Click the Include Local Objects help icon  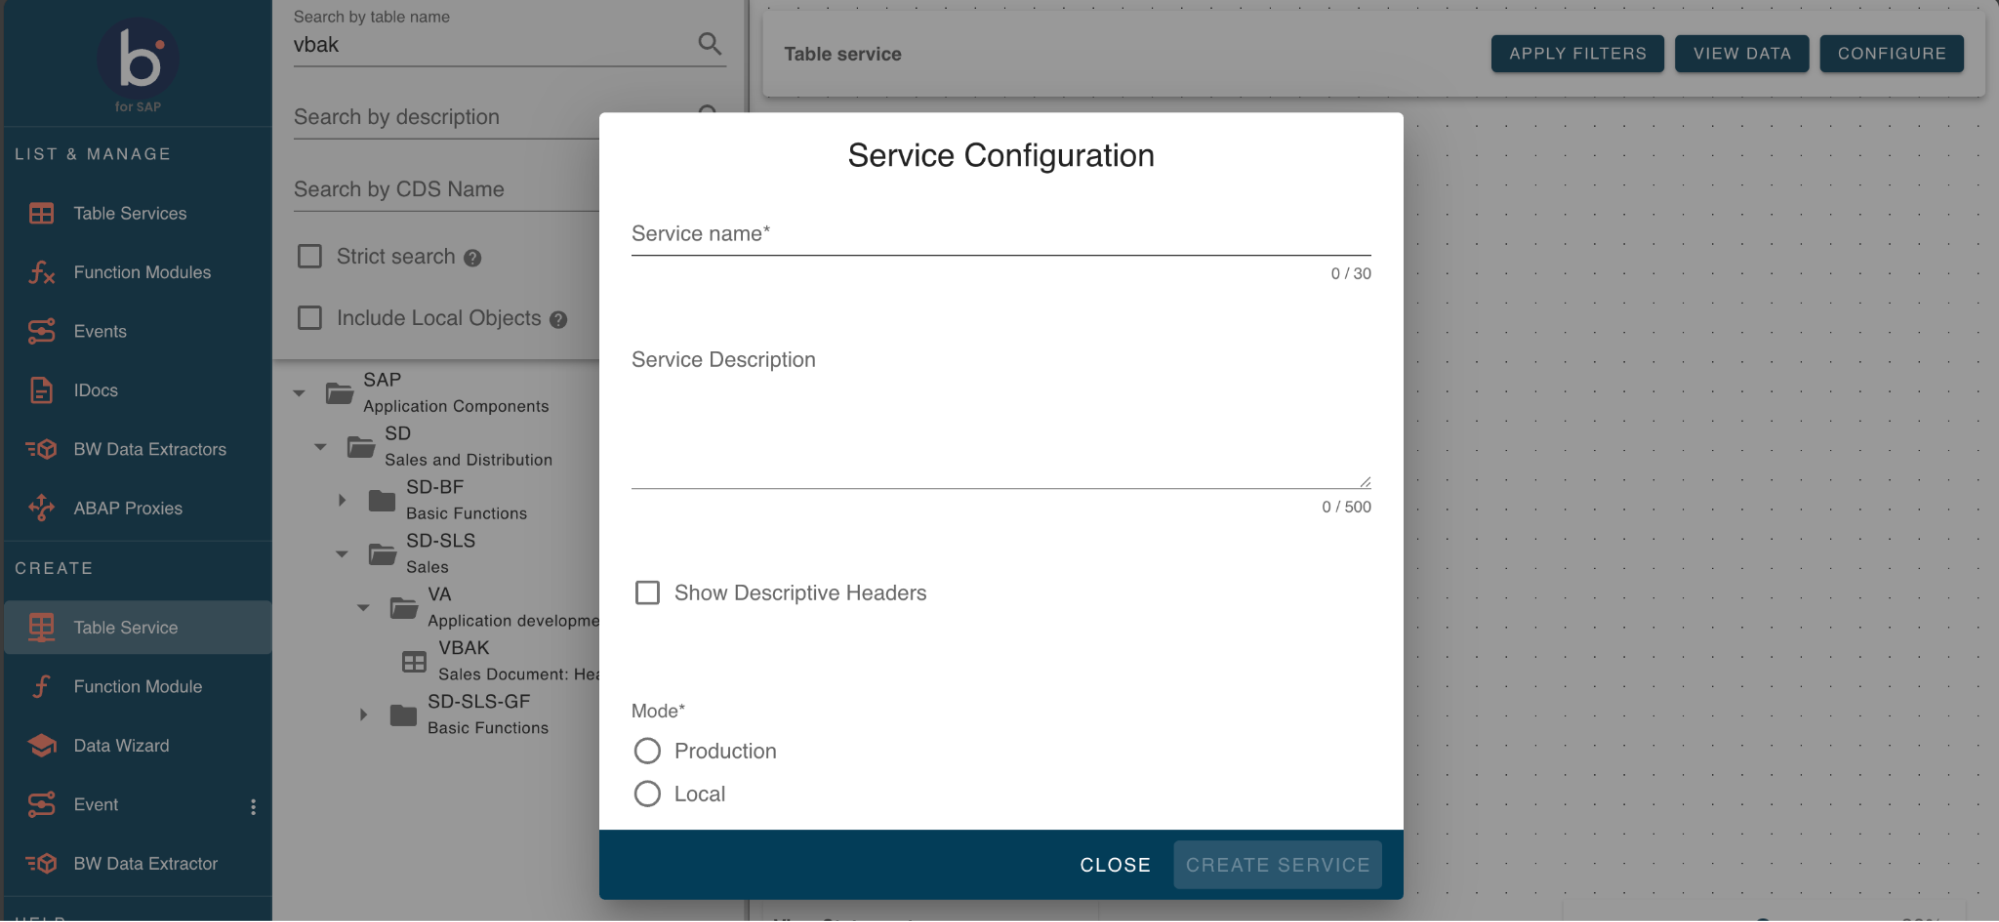coord(558,319)
